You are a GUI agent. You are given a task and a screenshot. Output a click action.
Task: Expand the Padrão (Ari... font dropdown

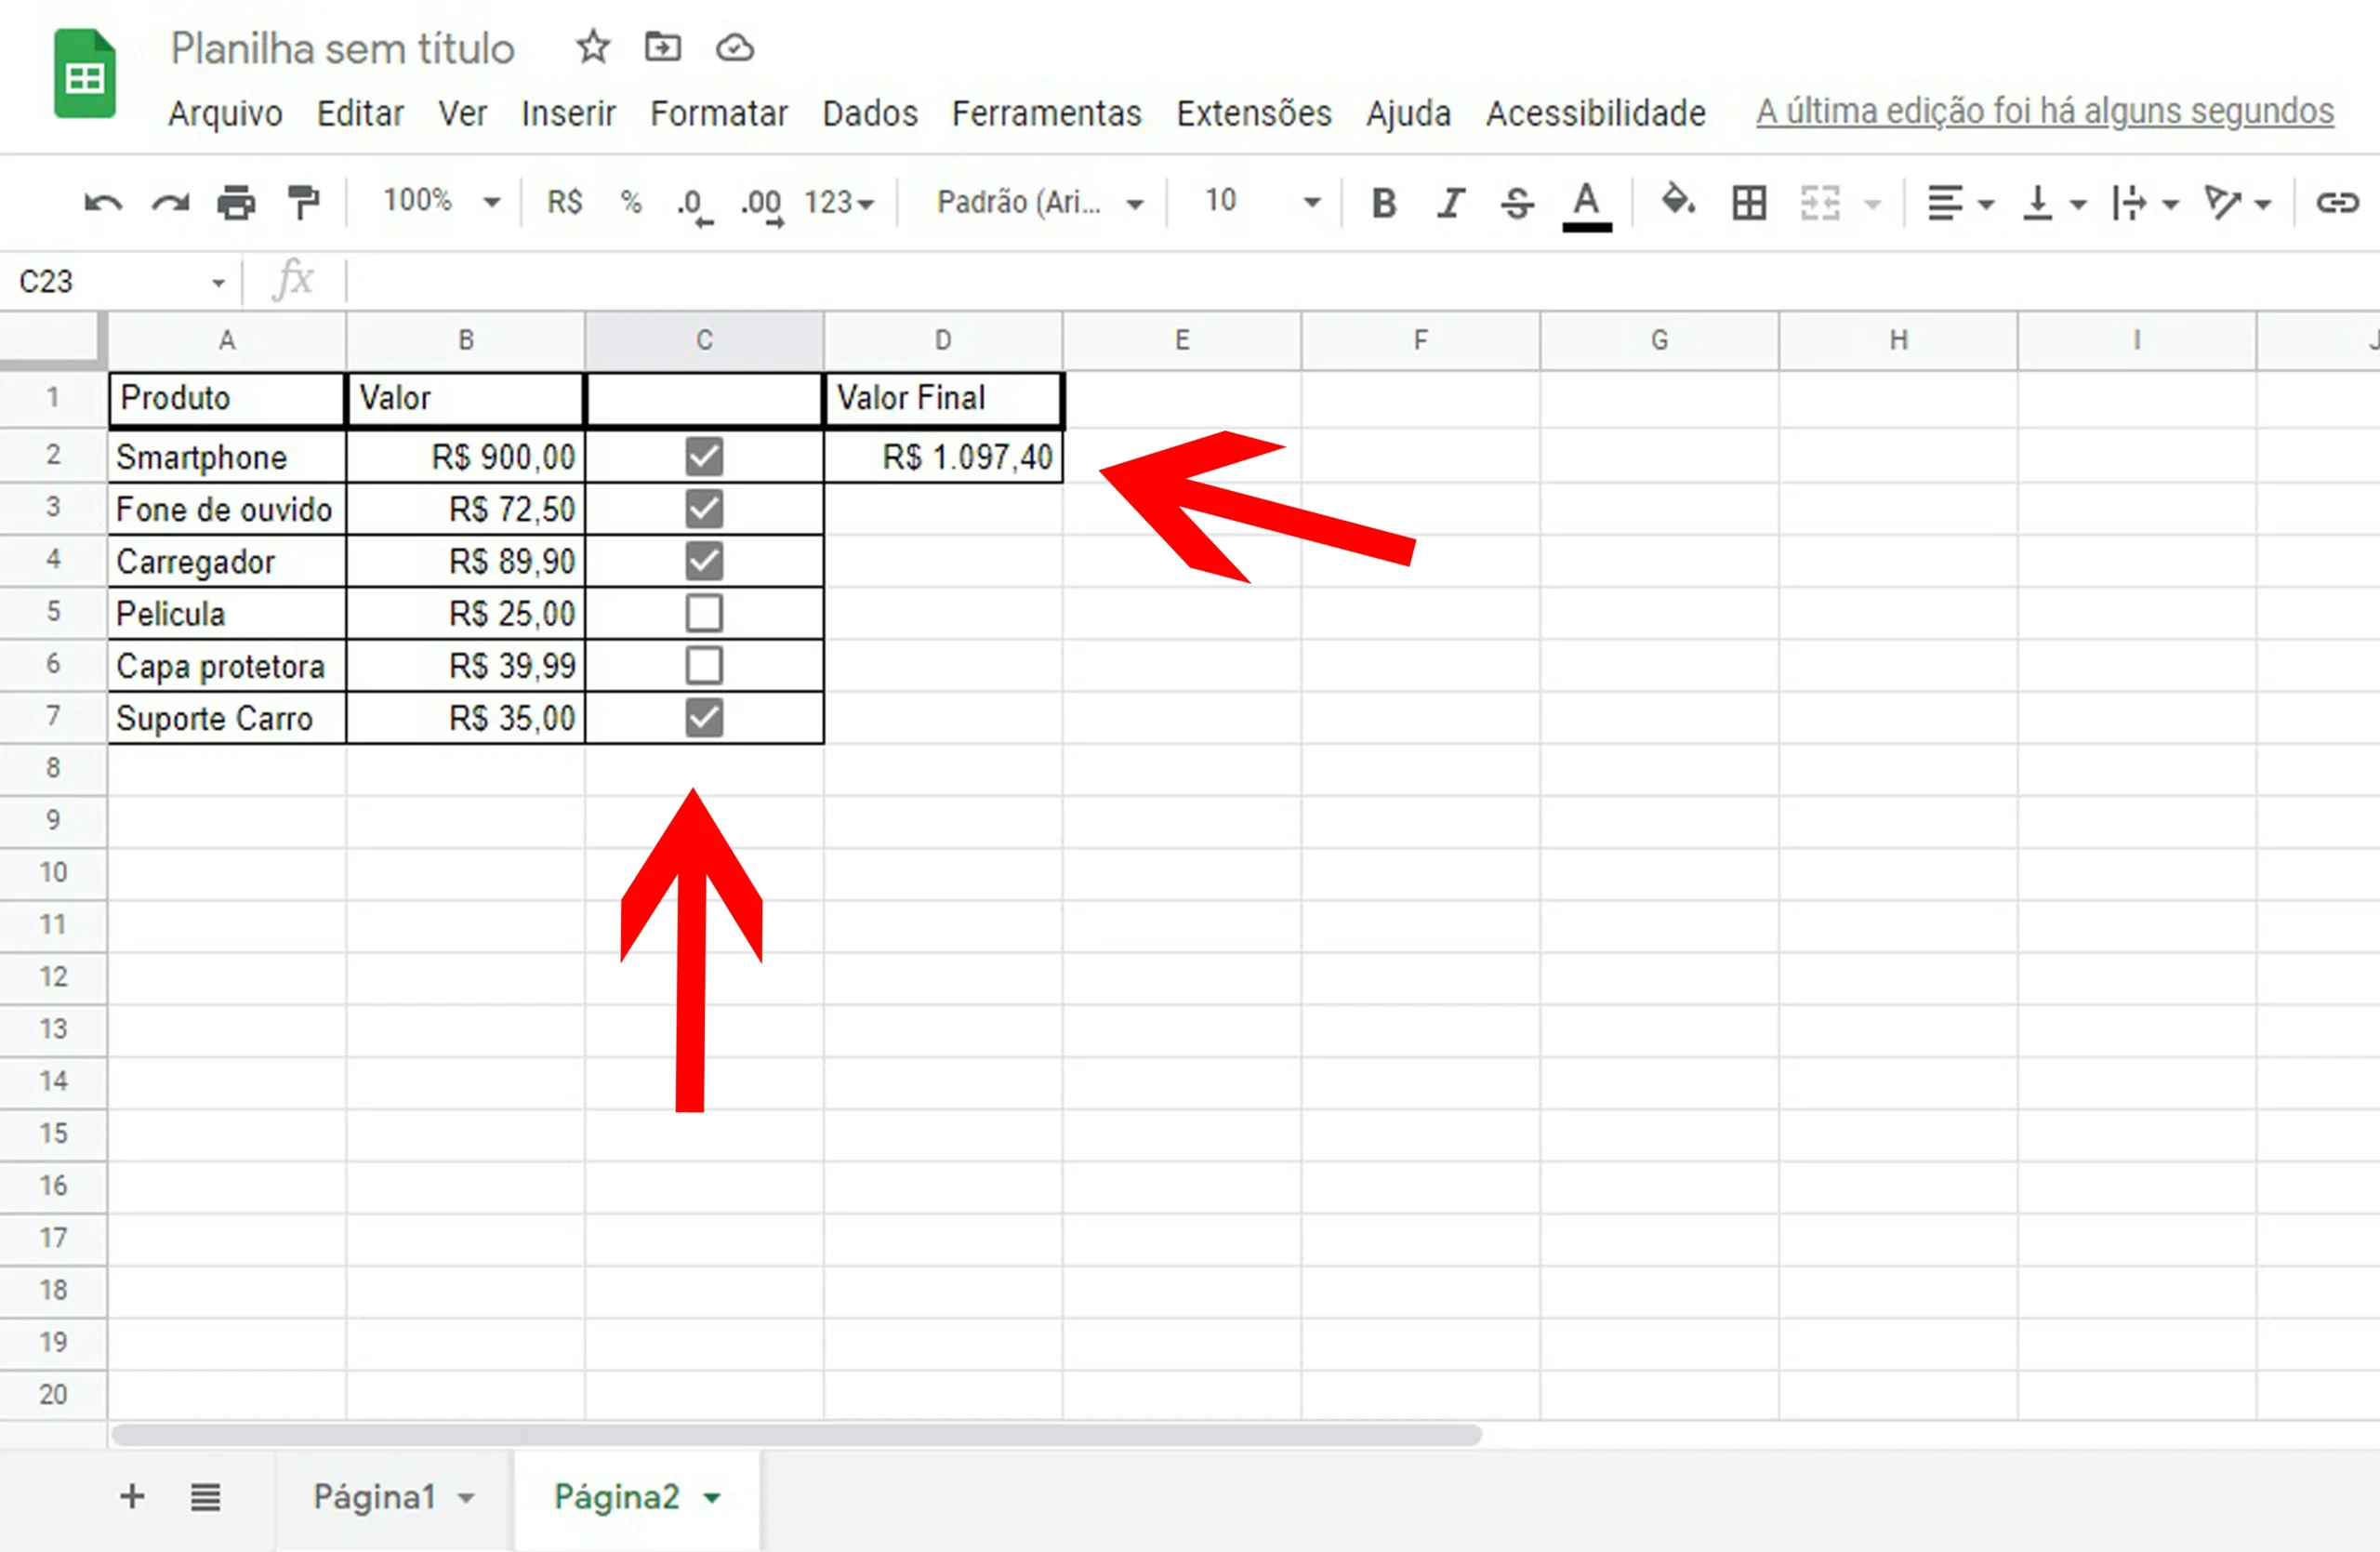pyautogui.click(x=1040, y=203)
